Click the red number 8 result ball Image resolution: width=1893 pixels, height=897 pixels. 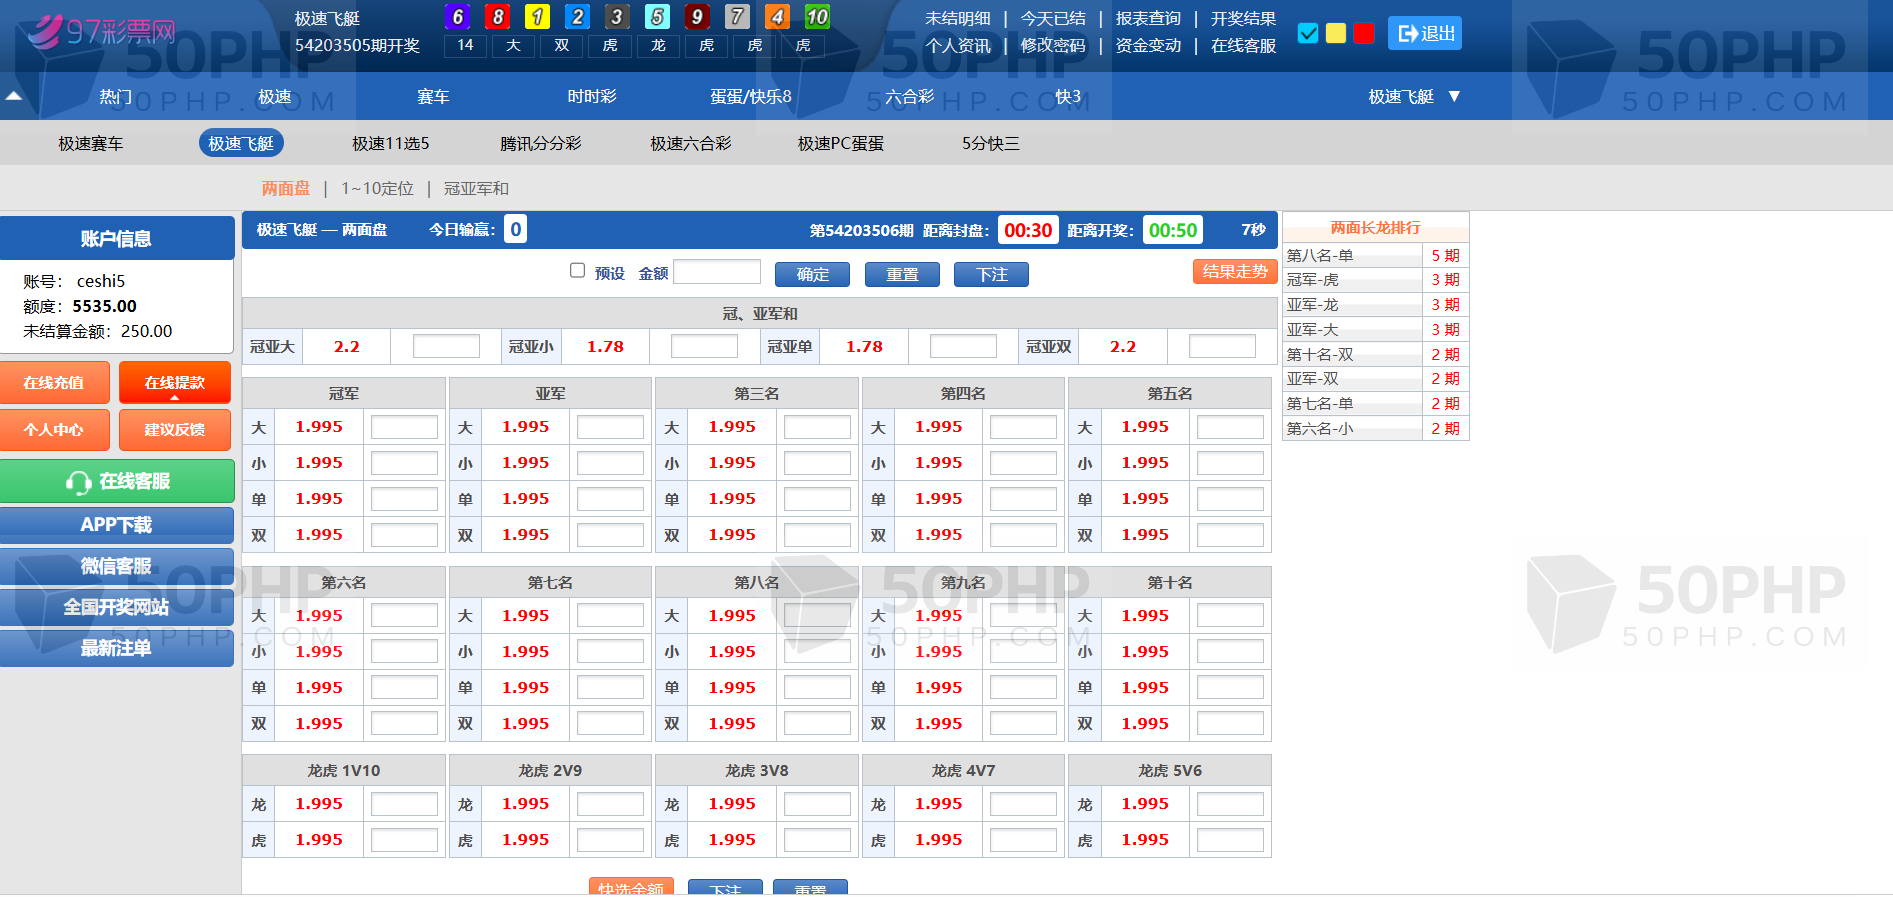point(497,17)
